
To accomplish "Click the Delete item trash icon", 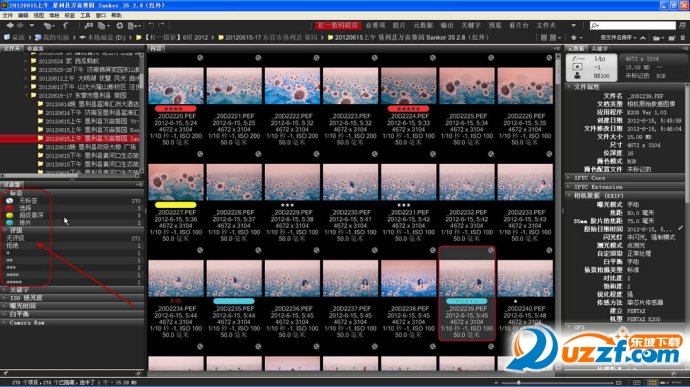I will pos(683,38).
